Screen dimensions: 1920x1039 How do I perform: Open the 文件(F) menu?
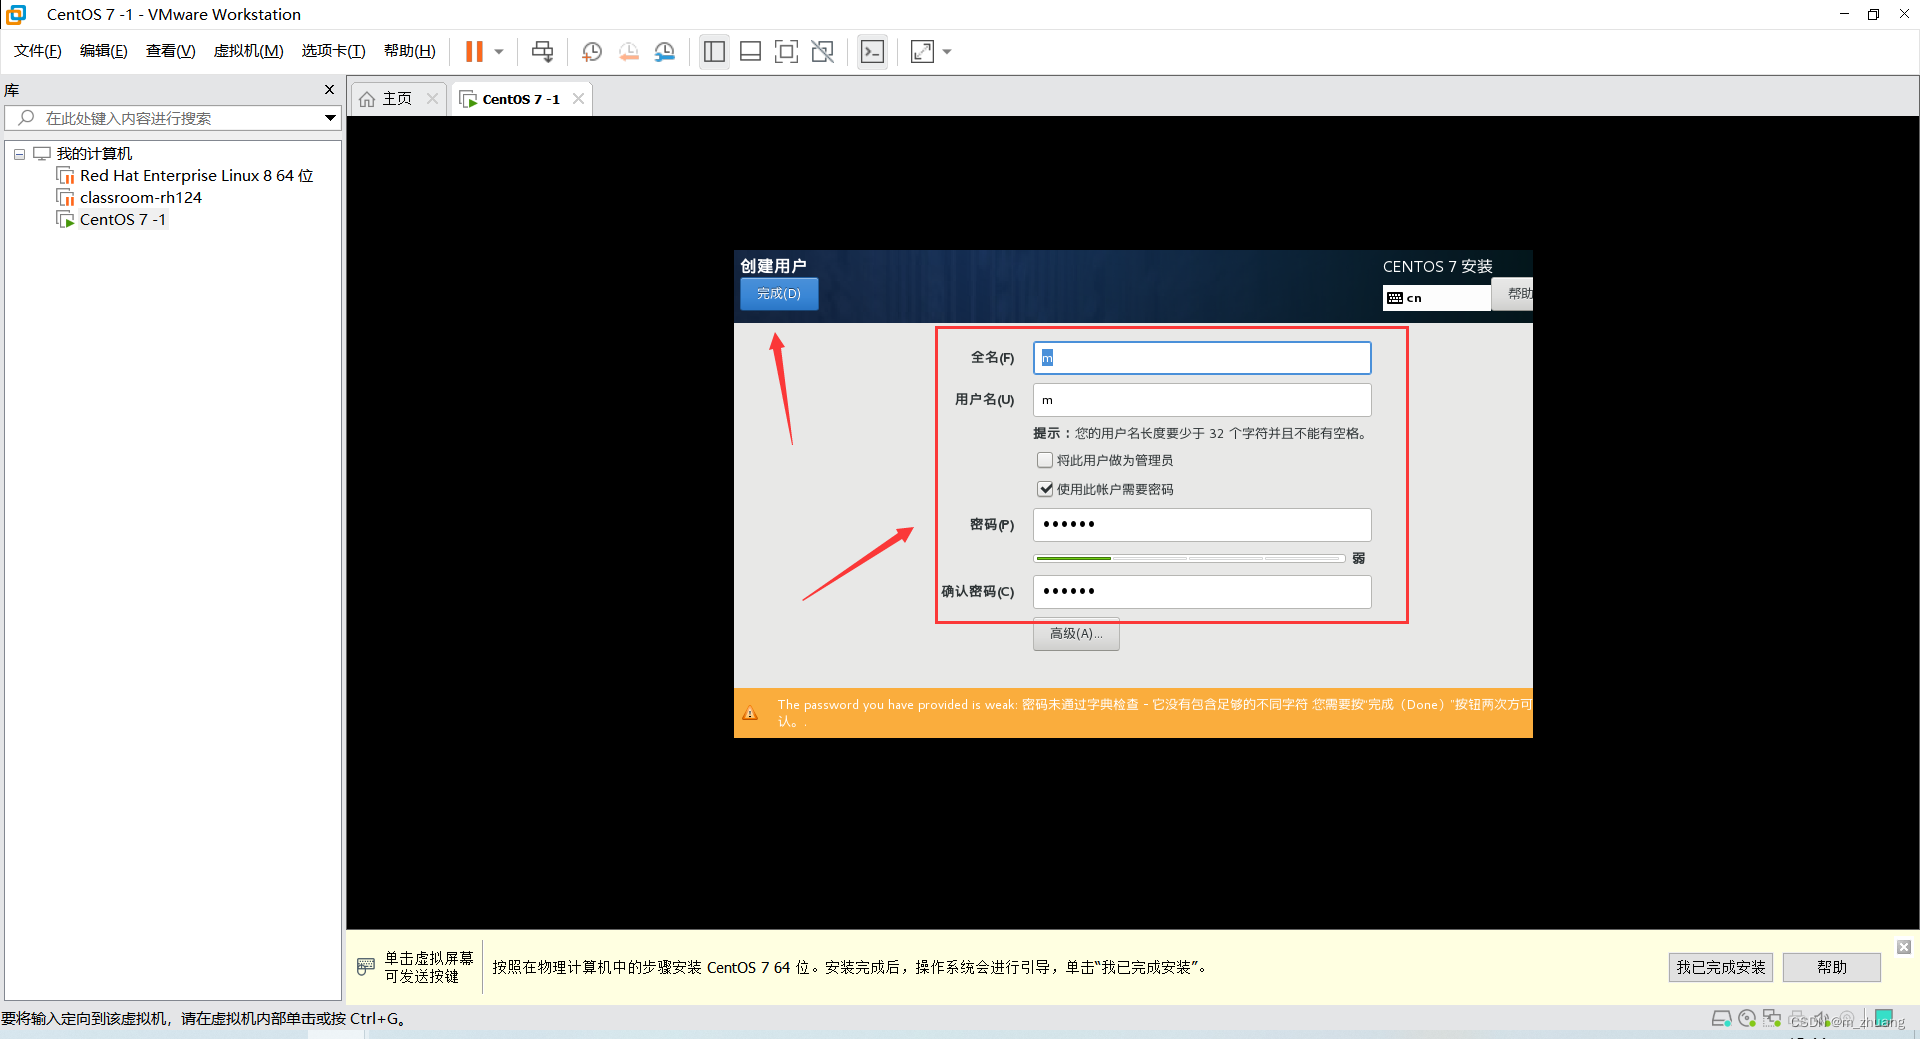[37, 51]
